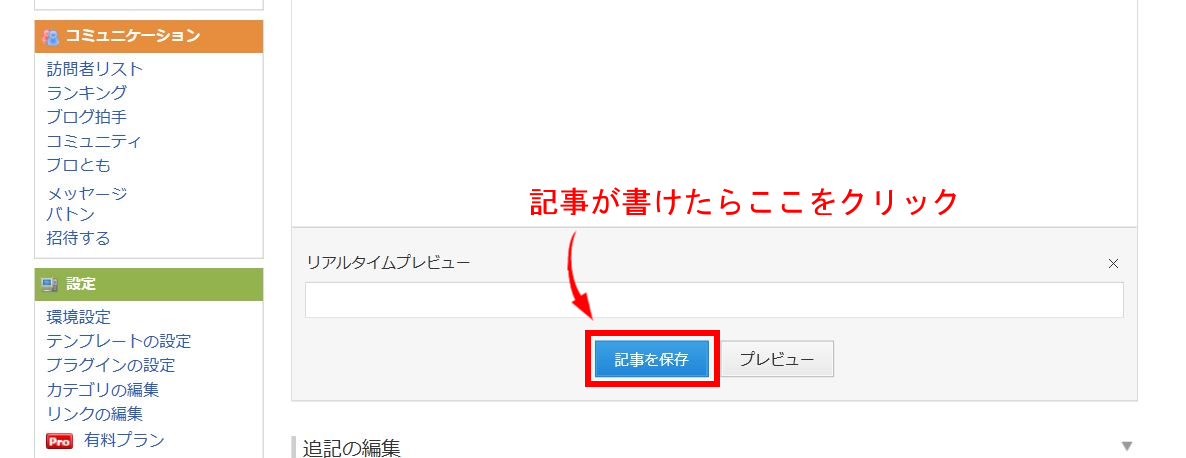1186x458 pixels.
Task: Click inside the realtime preview field
Action: [714, 300]
